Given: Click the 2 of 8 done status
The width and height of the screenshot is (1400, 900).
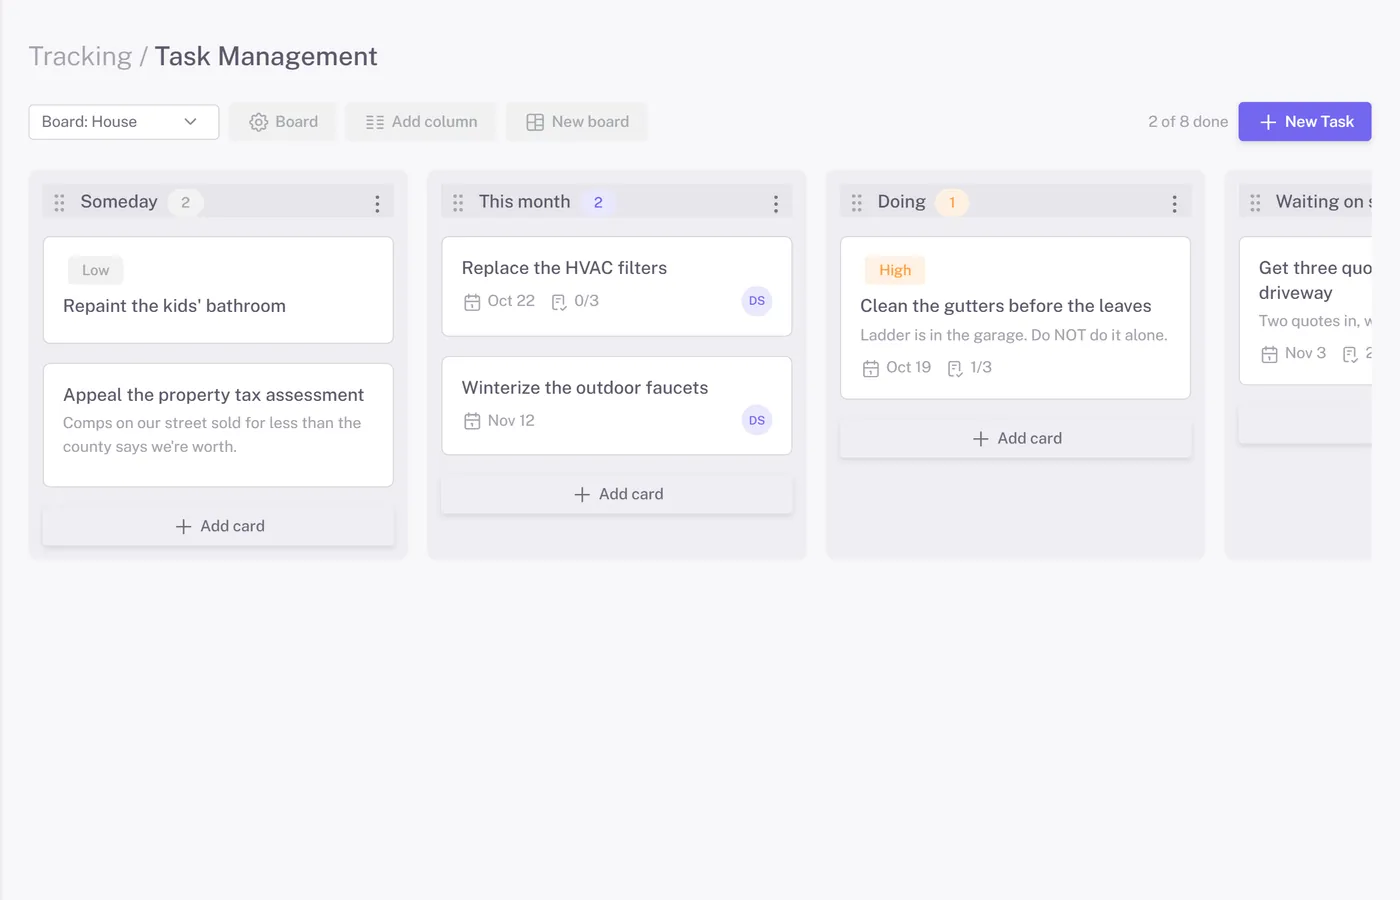Looking at the screenshot, I should (1188, 122).
